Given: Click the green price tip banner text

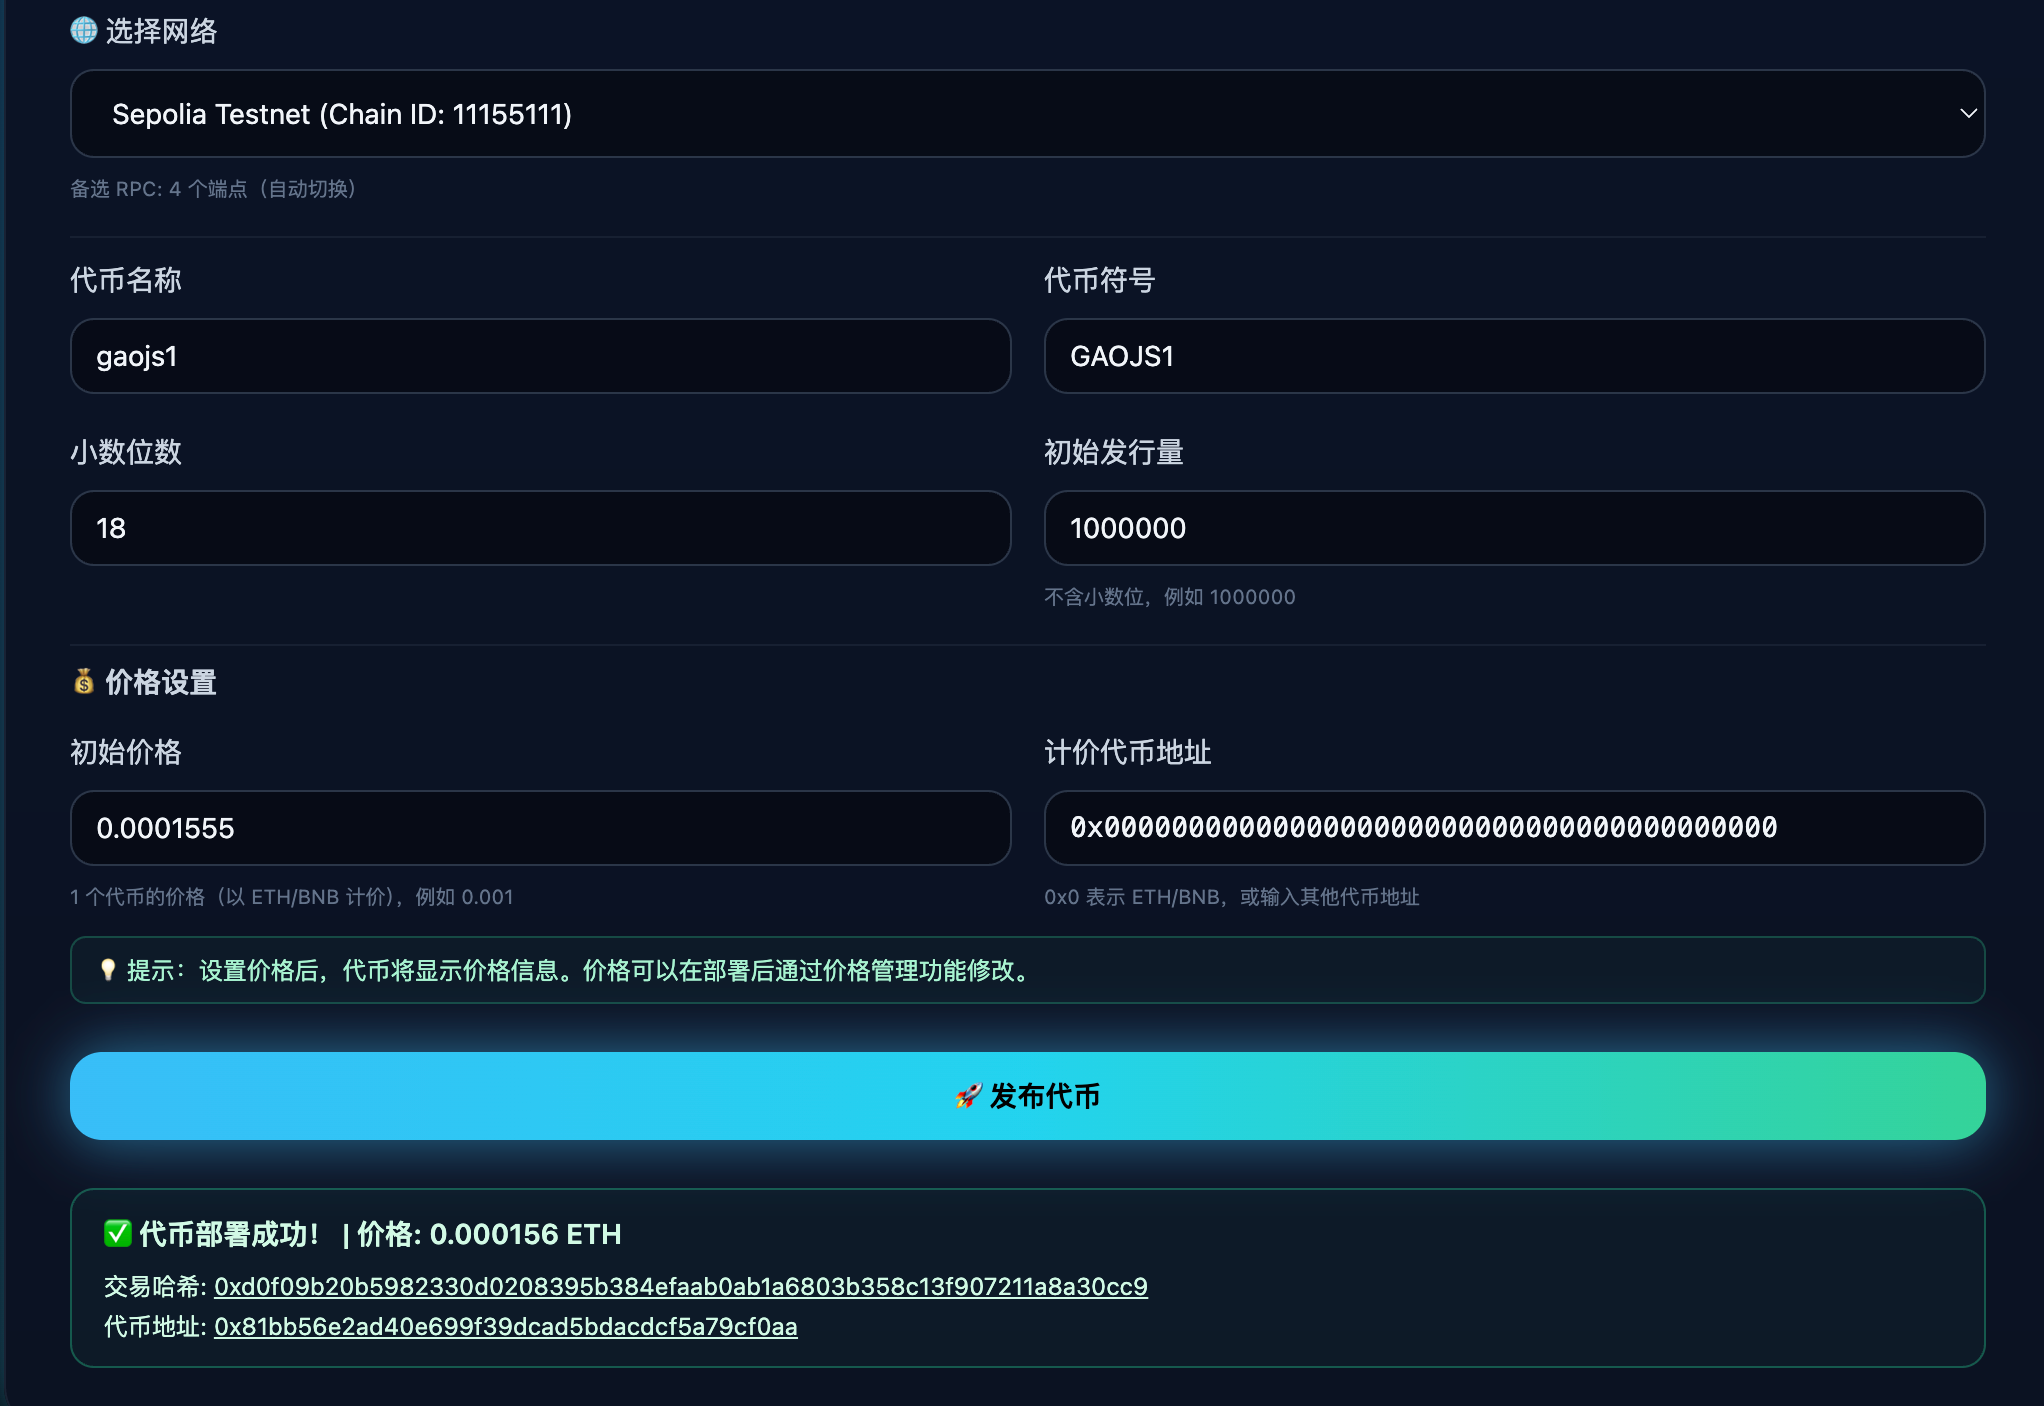Looking at the screenshot, I should point(580,971).
